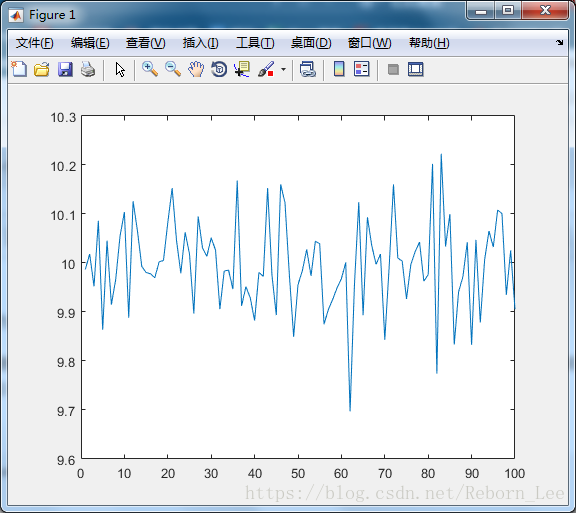Select the Zoom Out magnifier tool

(x=173, y=69)
